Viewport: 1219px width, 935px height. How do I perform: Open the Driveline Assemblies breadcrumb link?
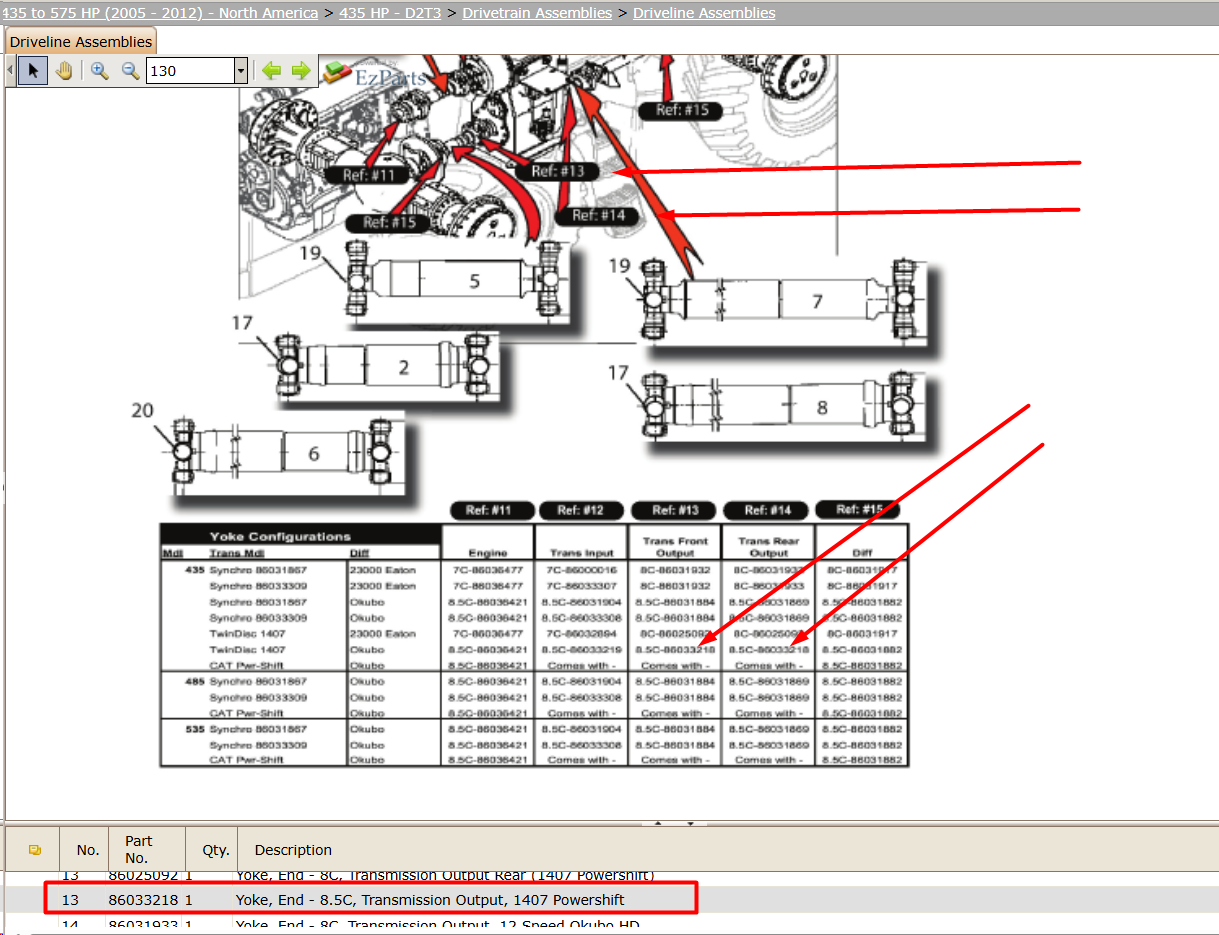pyautogui.click(x=704, y=13)
